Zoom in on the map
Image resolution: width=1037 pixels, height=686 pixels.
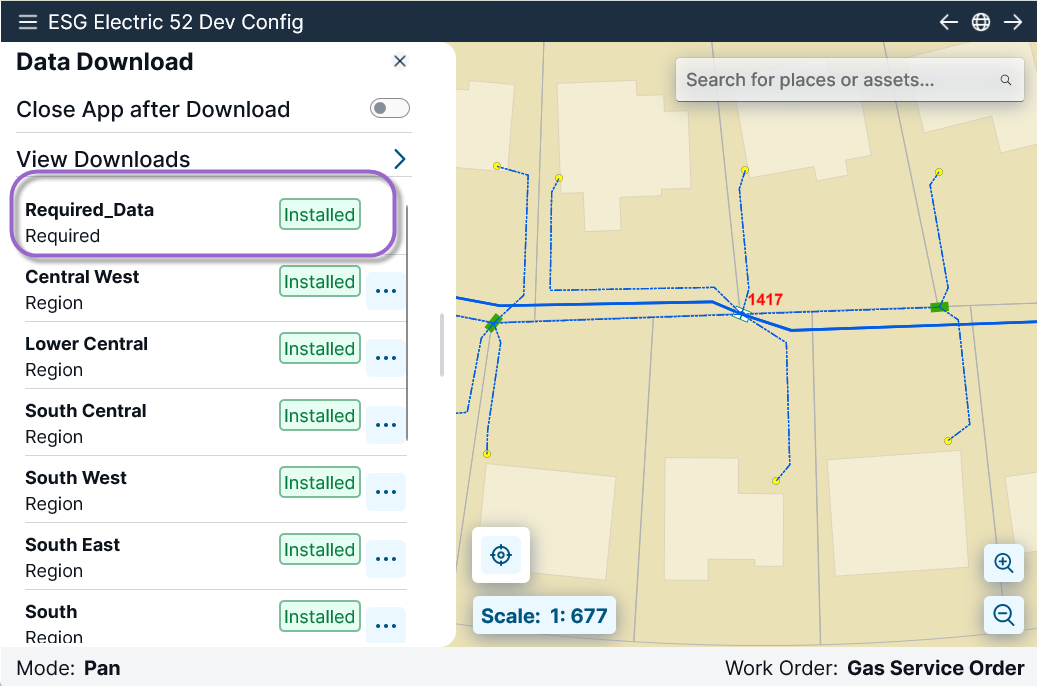1004,563
